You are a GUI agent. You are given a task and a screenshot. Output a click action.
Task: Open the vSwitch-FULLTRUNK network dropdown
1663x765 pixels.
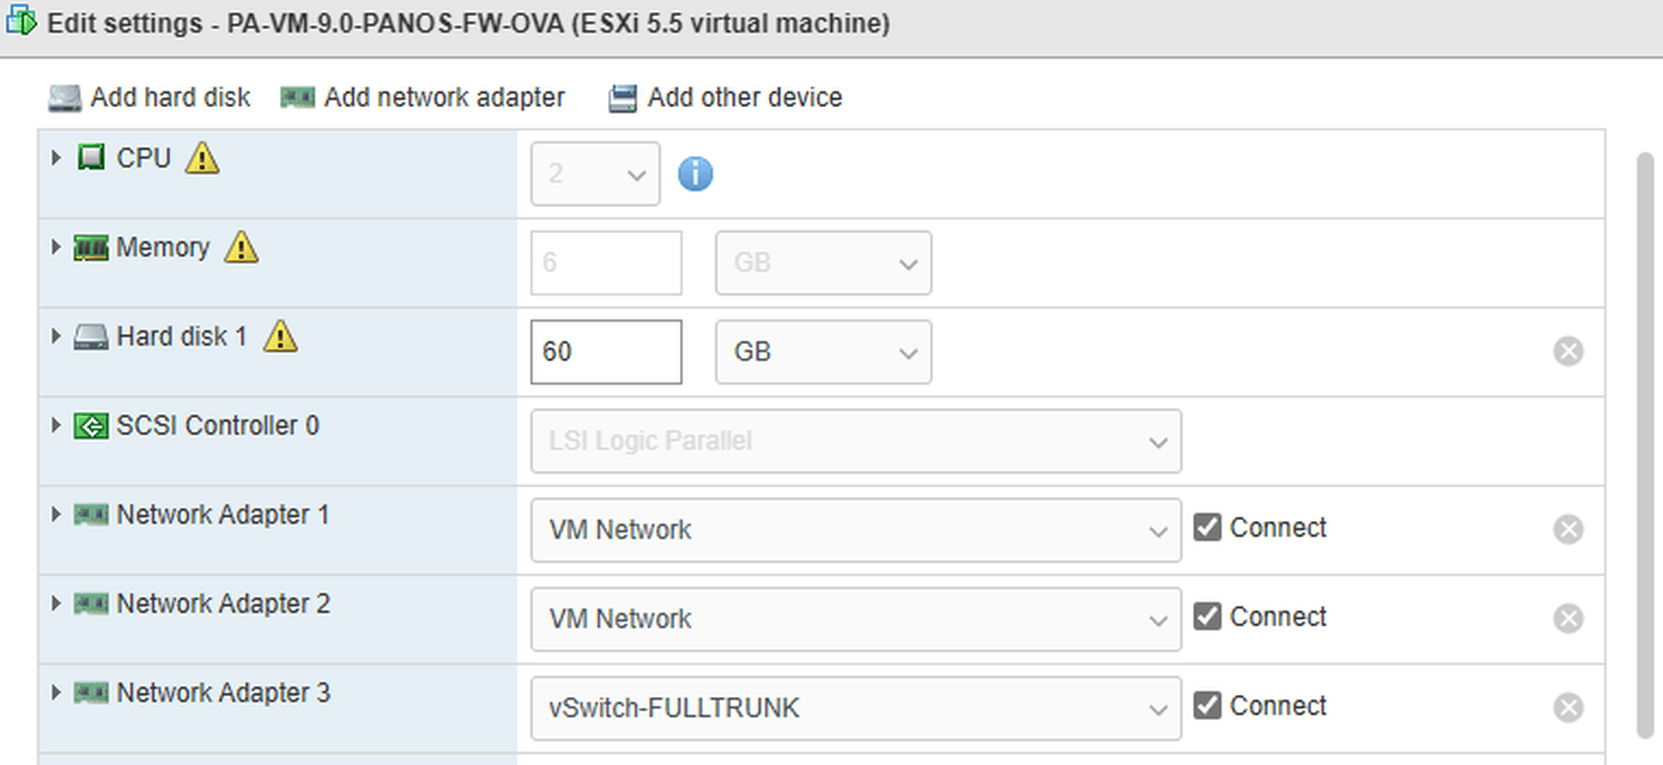click(x=856, y=708)
